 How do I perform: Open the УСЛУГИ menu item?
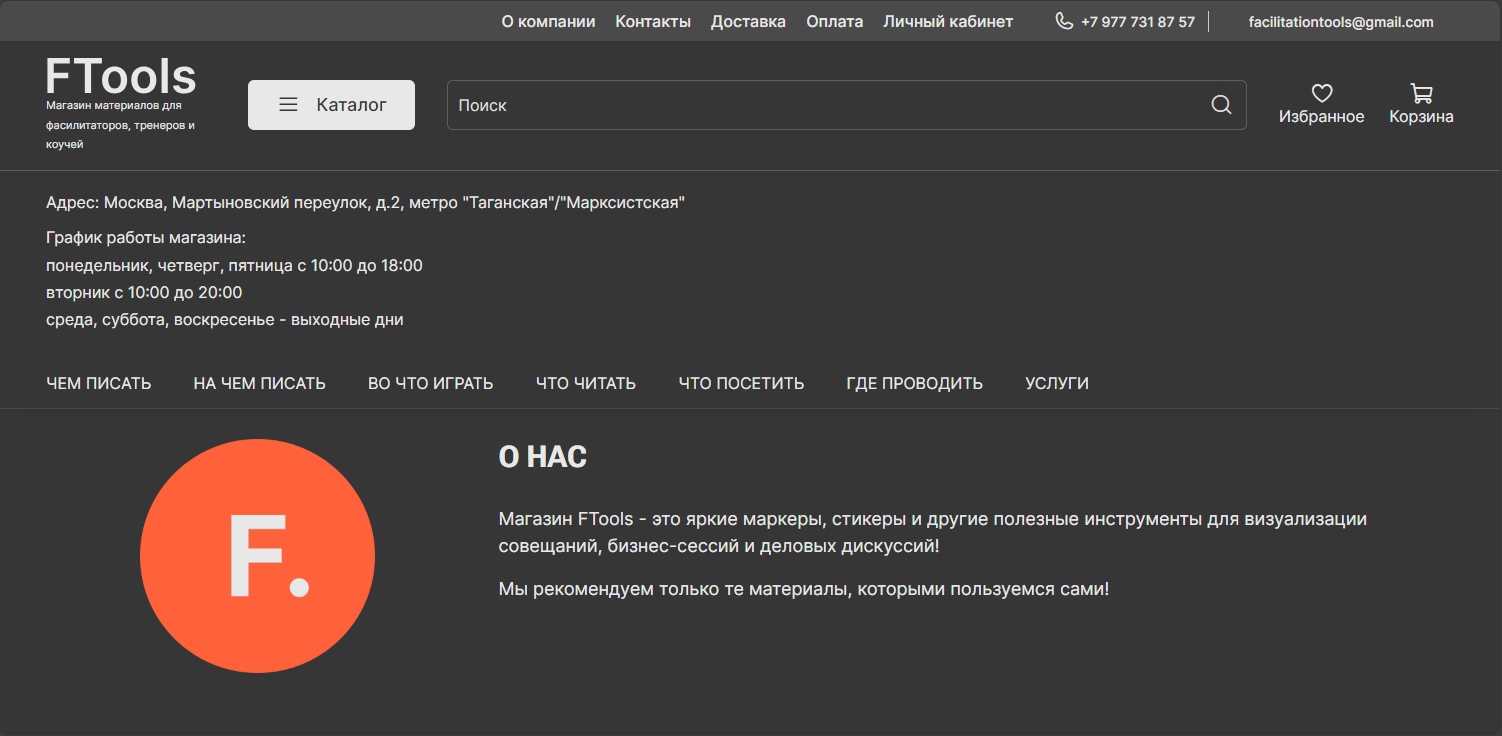point(1057,383)
